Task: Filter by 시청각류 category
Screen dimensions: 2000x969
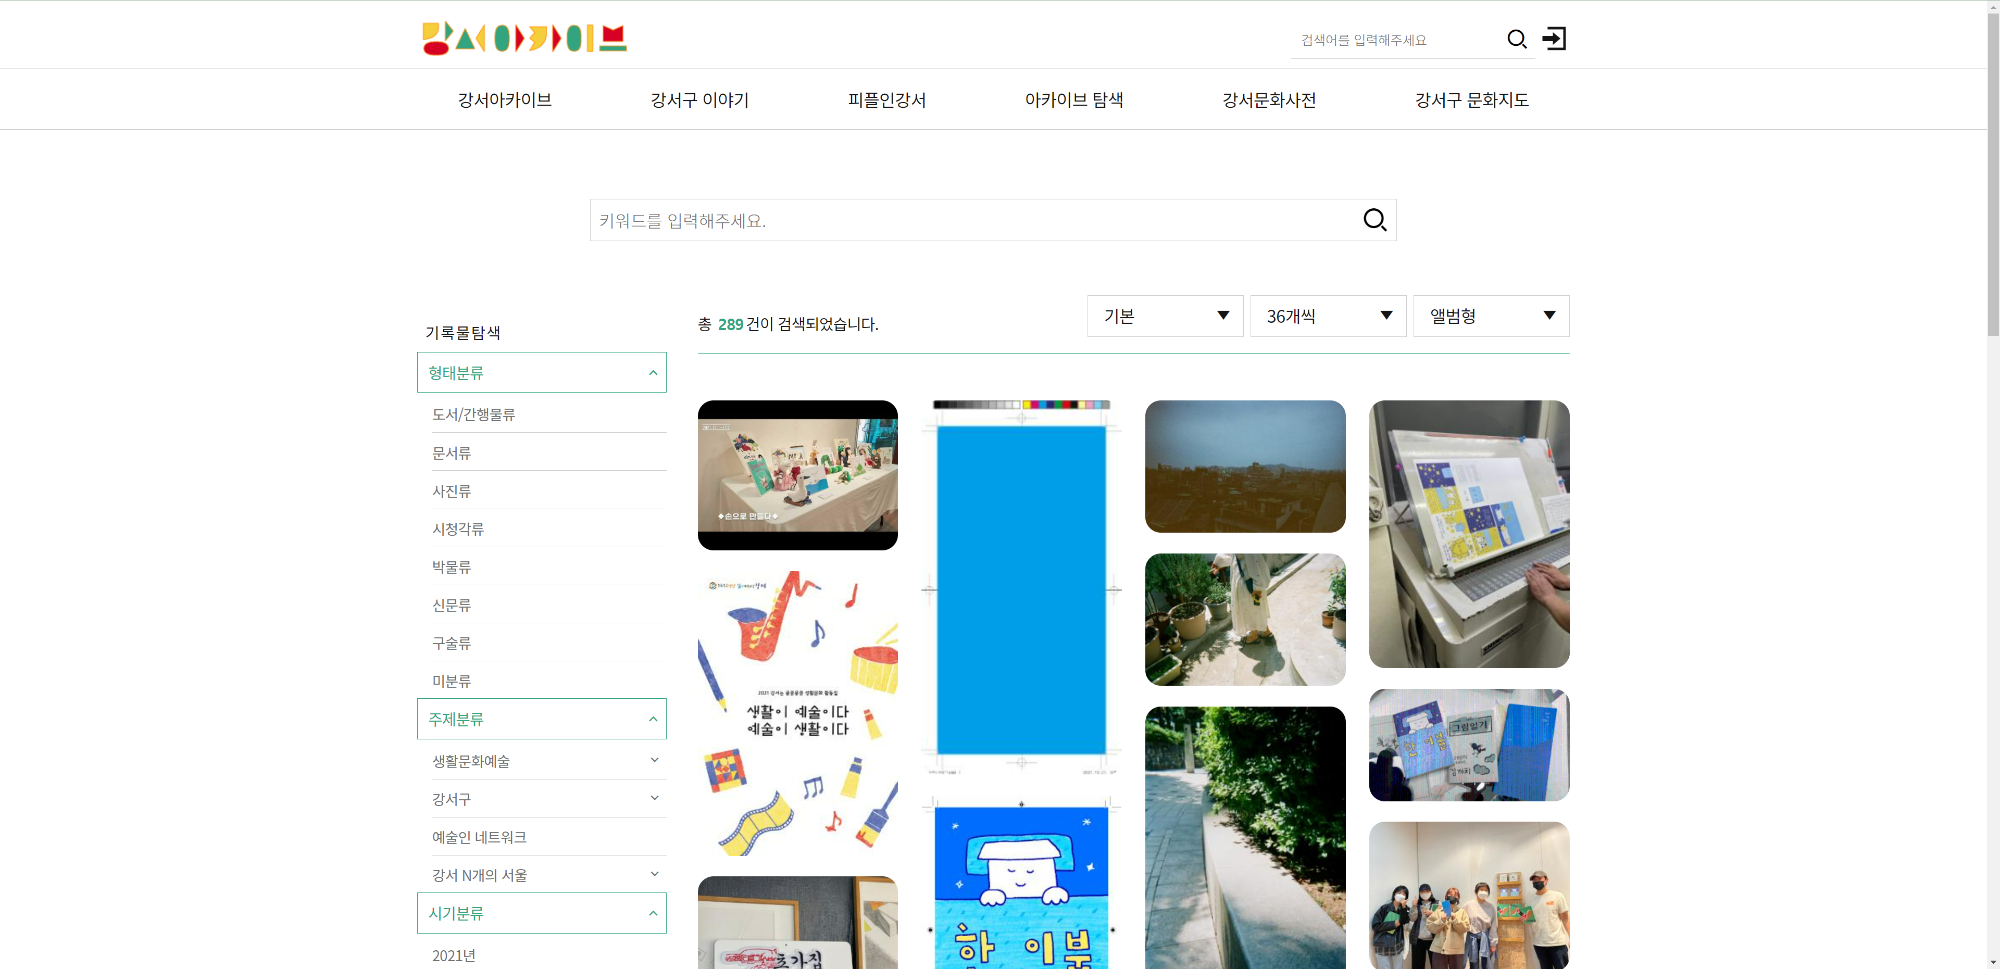Action: [x=458, y=529]
